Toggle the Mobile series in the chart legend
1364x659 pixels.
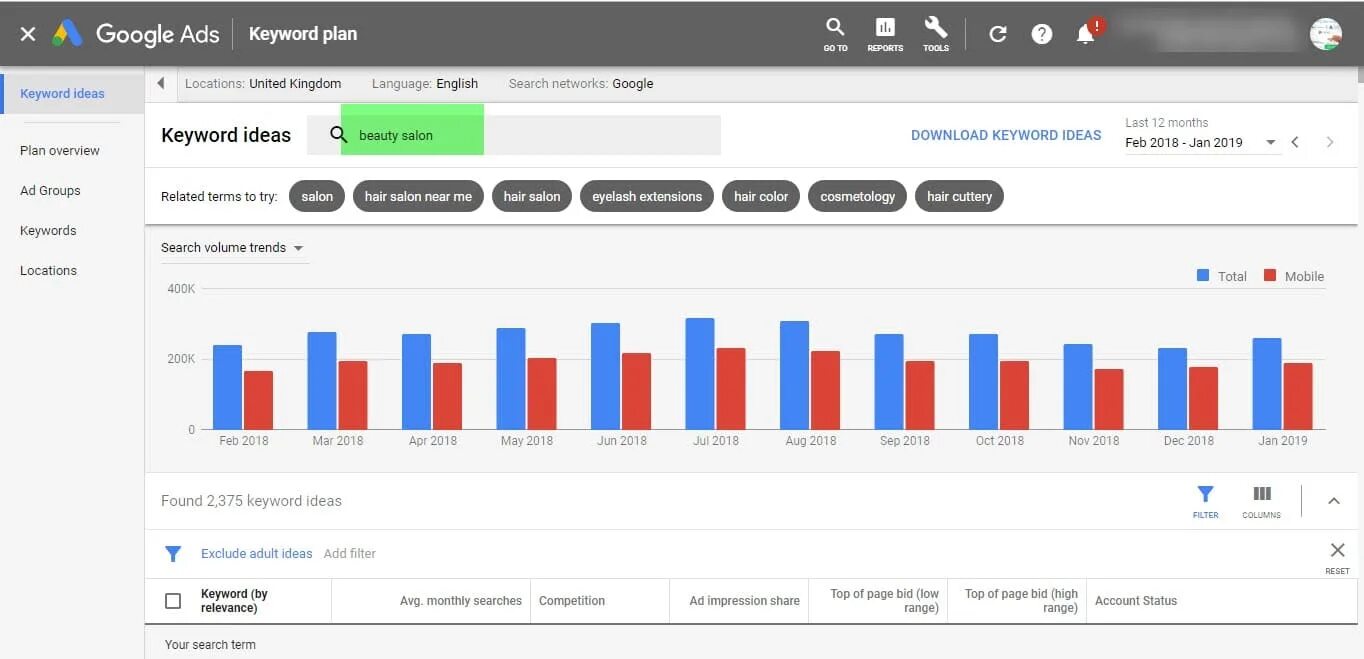click(x=1294, y=275)
